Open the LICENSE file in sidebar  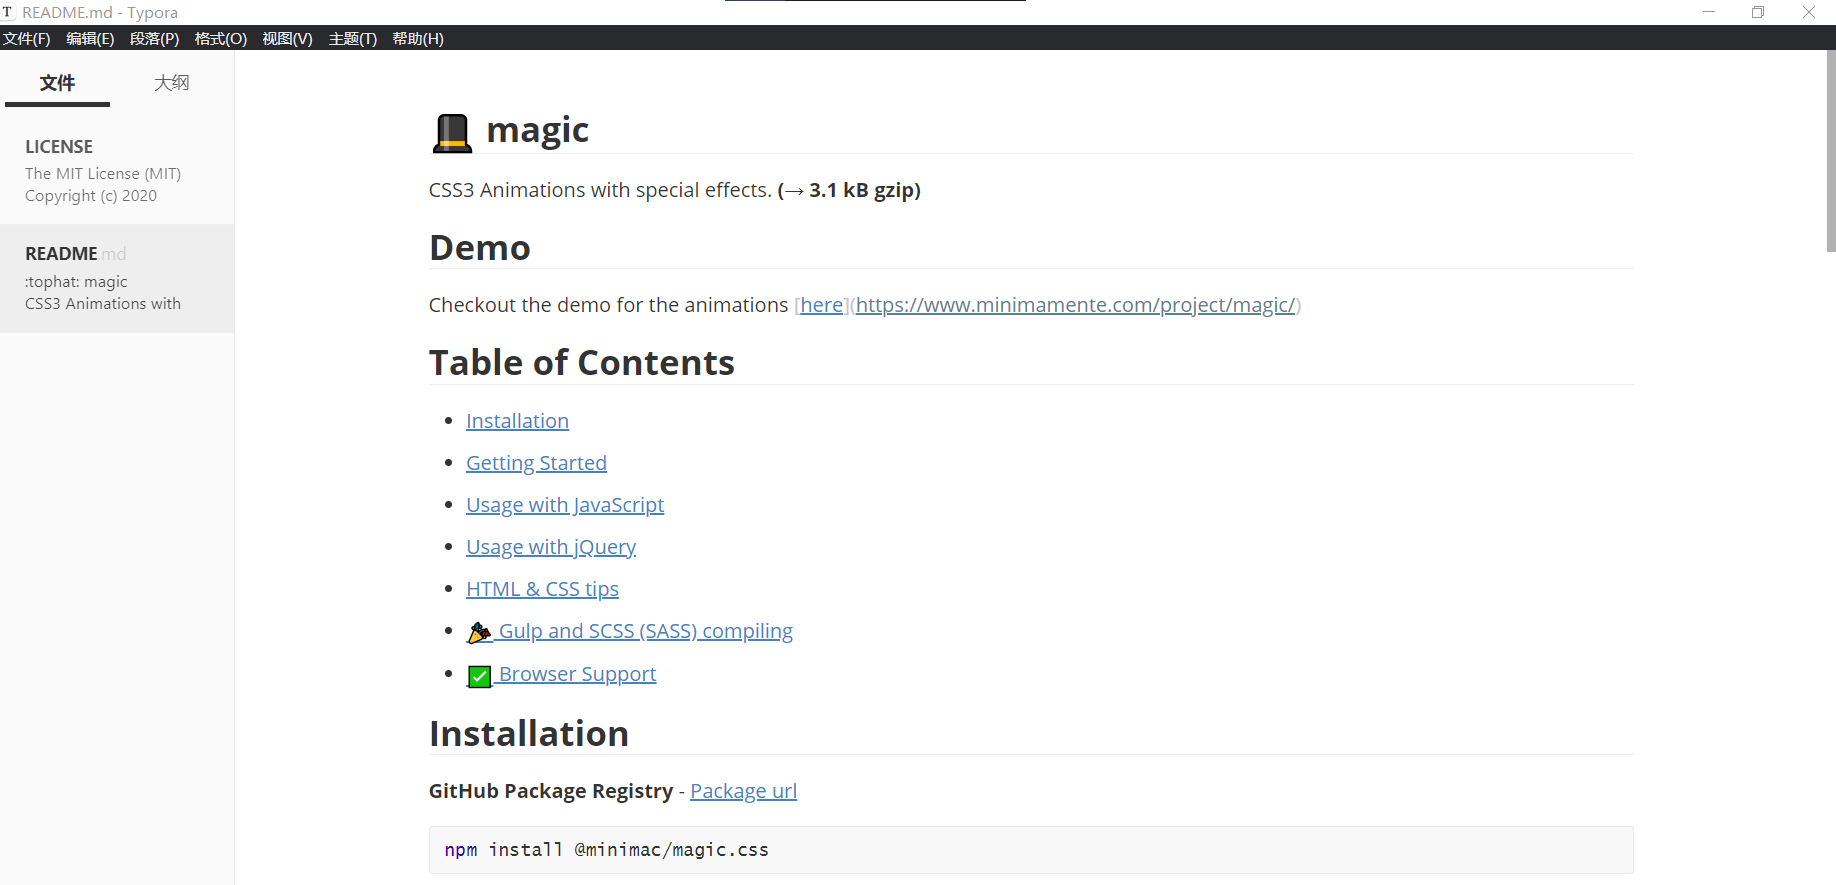click(x=117, y=171)
